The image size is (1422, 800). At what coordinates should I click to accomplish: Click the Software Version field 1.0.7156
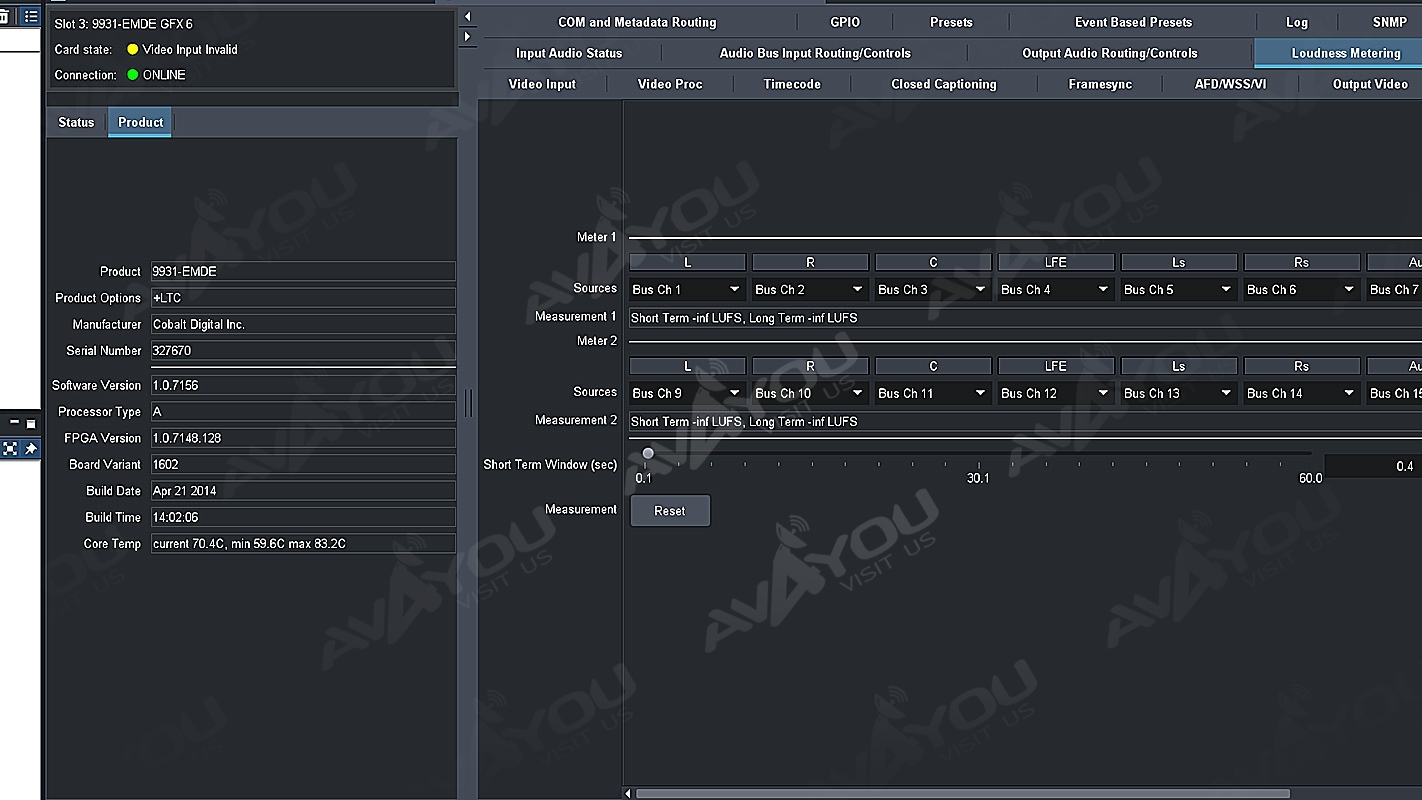303,385
